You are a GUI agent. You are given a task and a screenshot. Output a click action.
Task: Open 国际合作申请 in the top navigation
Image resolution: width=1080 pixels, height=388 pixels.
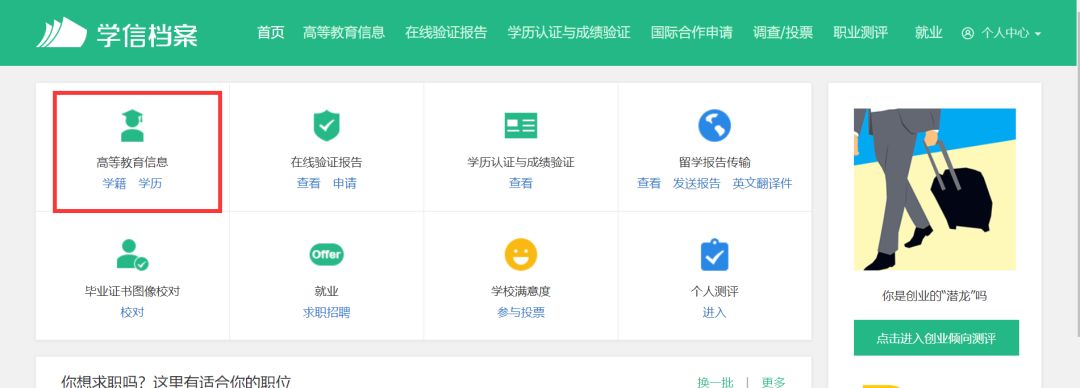click(x=692, y=32)
